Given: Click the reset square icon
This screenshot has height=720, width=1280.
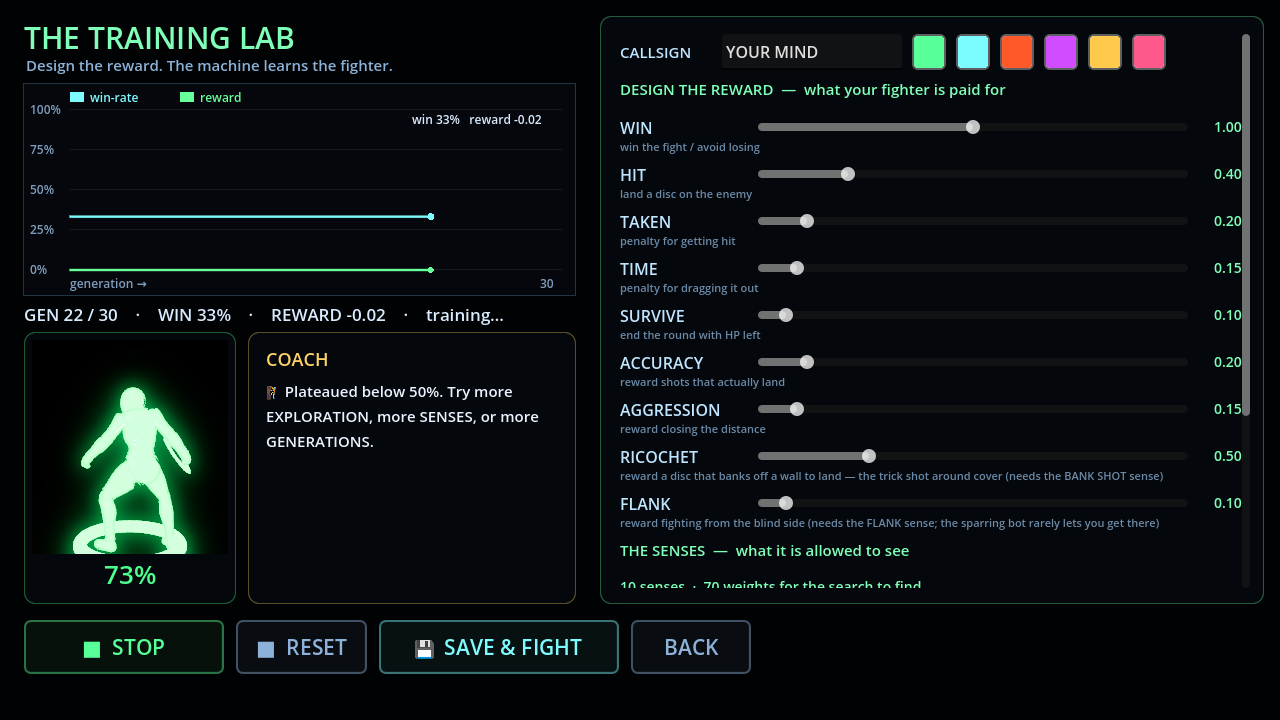Looking at the screenshot, I should [x=266, y=649].
